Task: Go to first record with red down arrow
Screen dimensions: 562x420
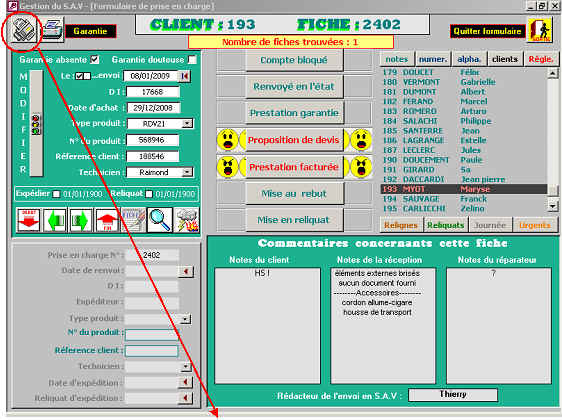Action: pyautogui.click(x=29, y=220)
